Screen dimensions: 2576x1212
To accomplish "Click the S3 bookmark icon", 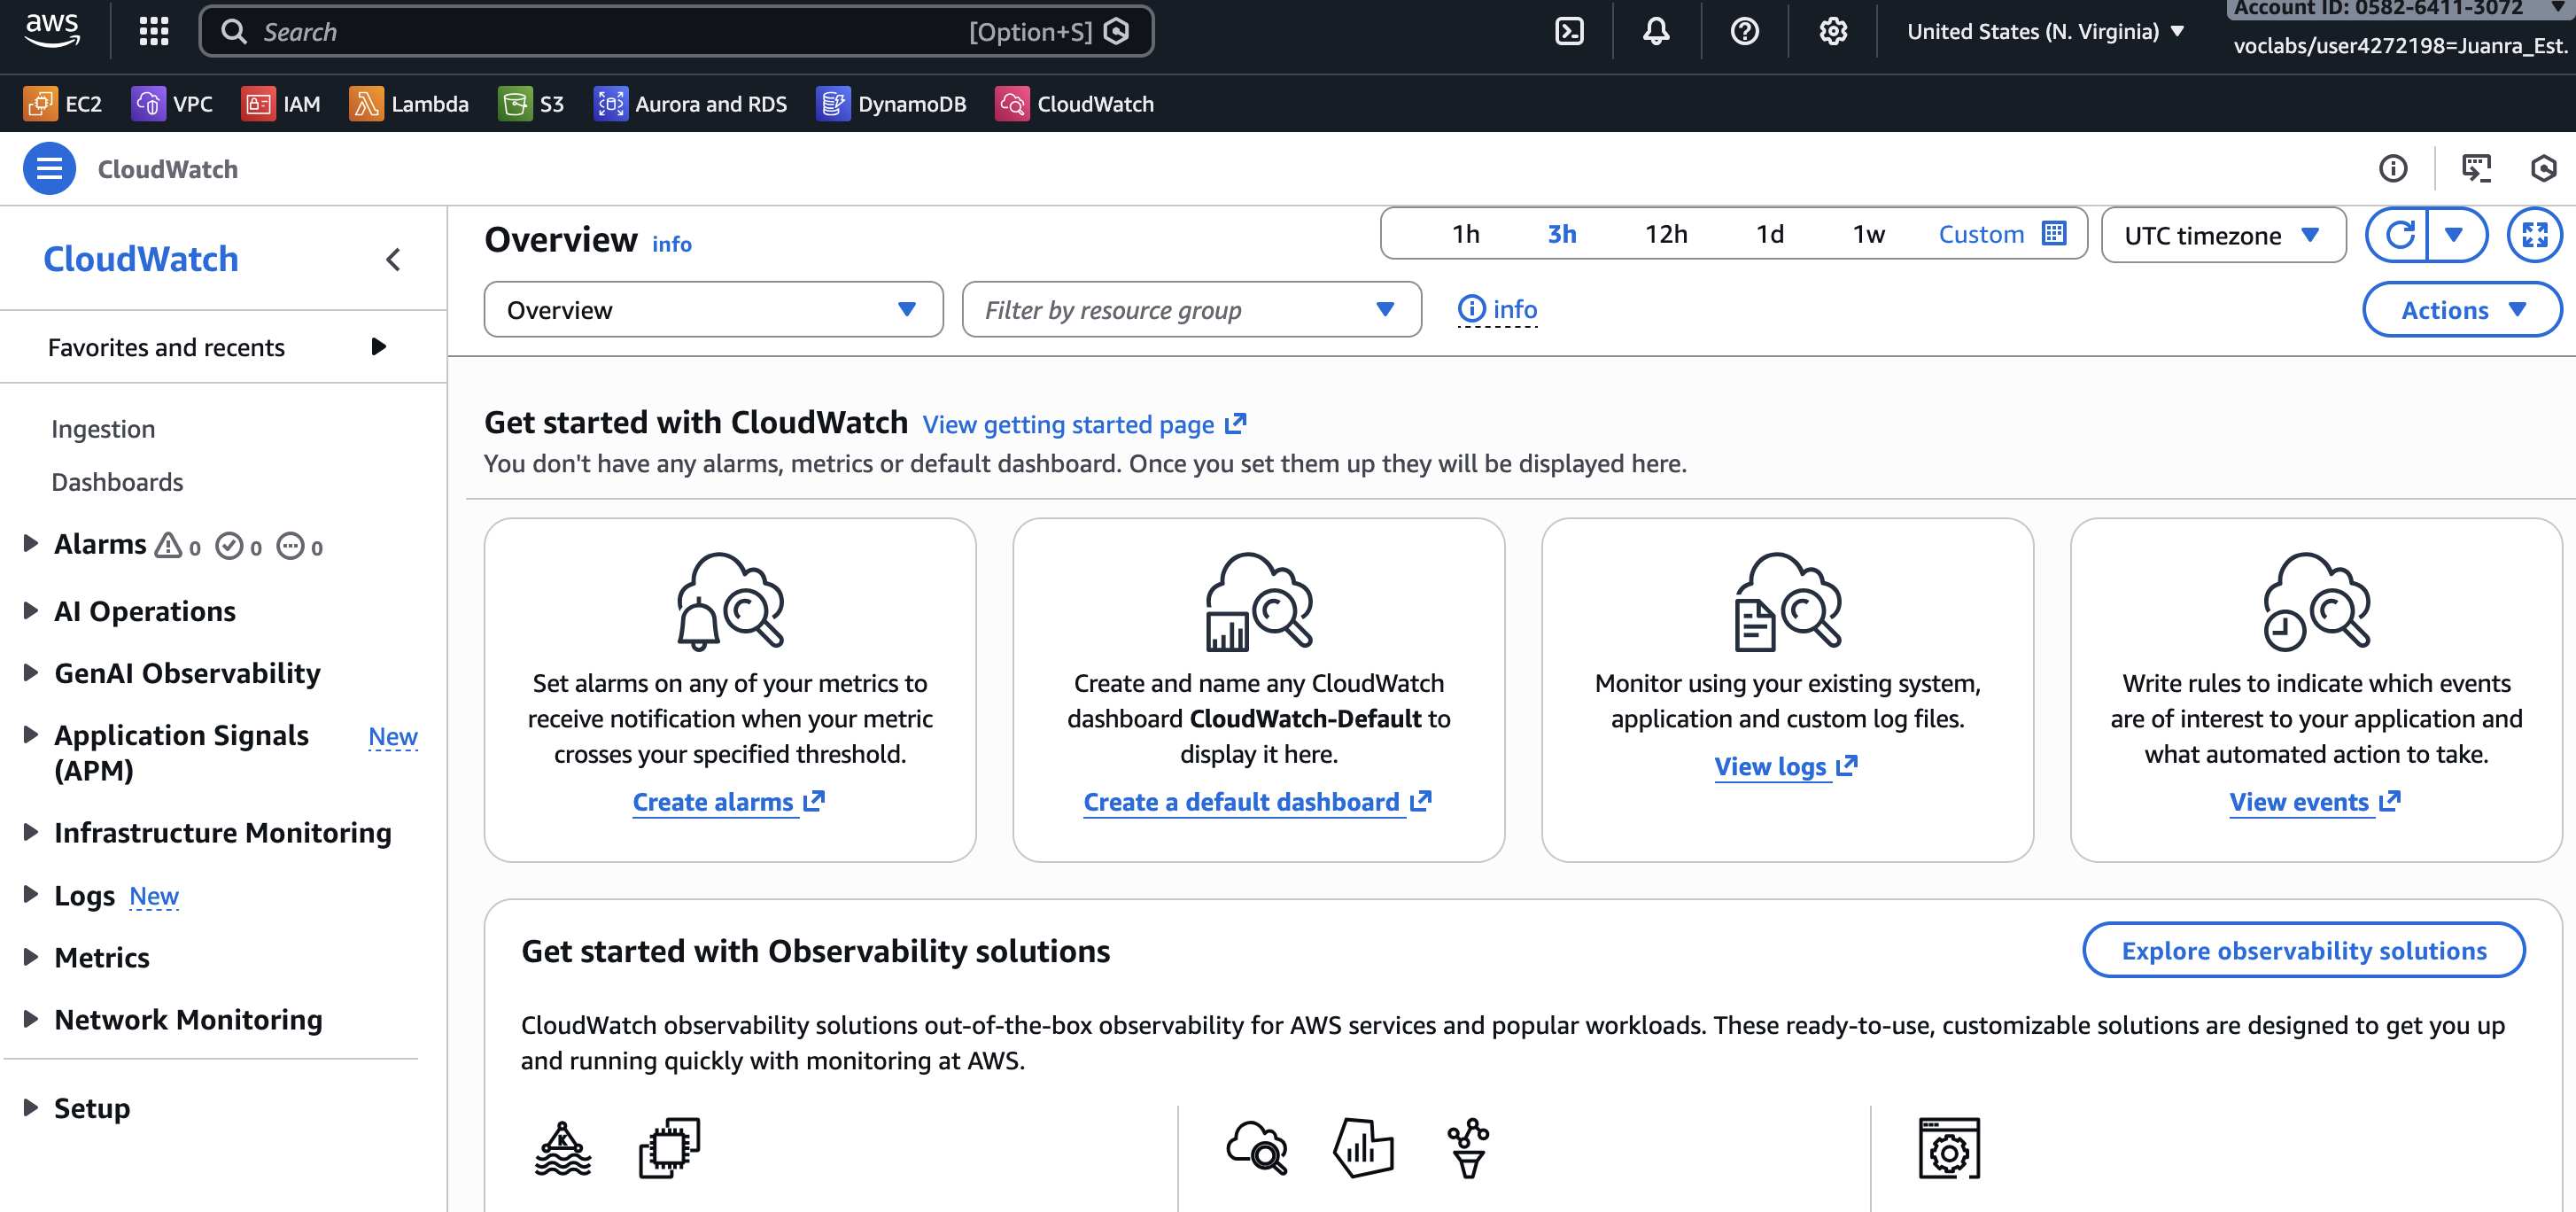I will click(515, 104).
